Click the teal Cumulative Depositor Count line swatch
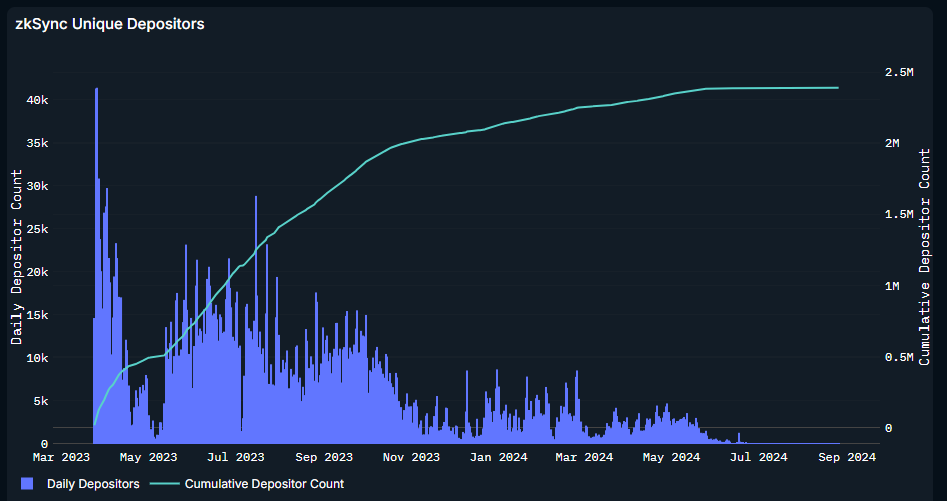Viewport: 947px width, 501px height. [165, 484]
